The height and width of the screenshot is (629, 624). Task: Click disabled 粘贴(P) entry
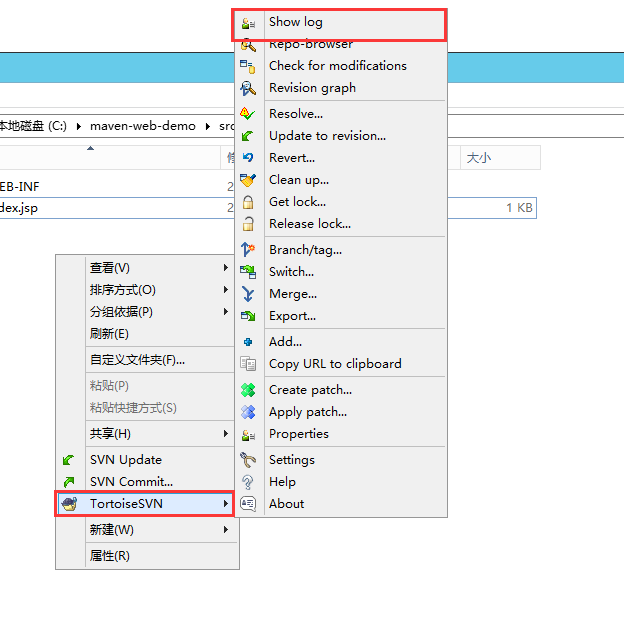[147, 386]
